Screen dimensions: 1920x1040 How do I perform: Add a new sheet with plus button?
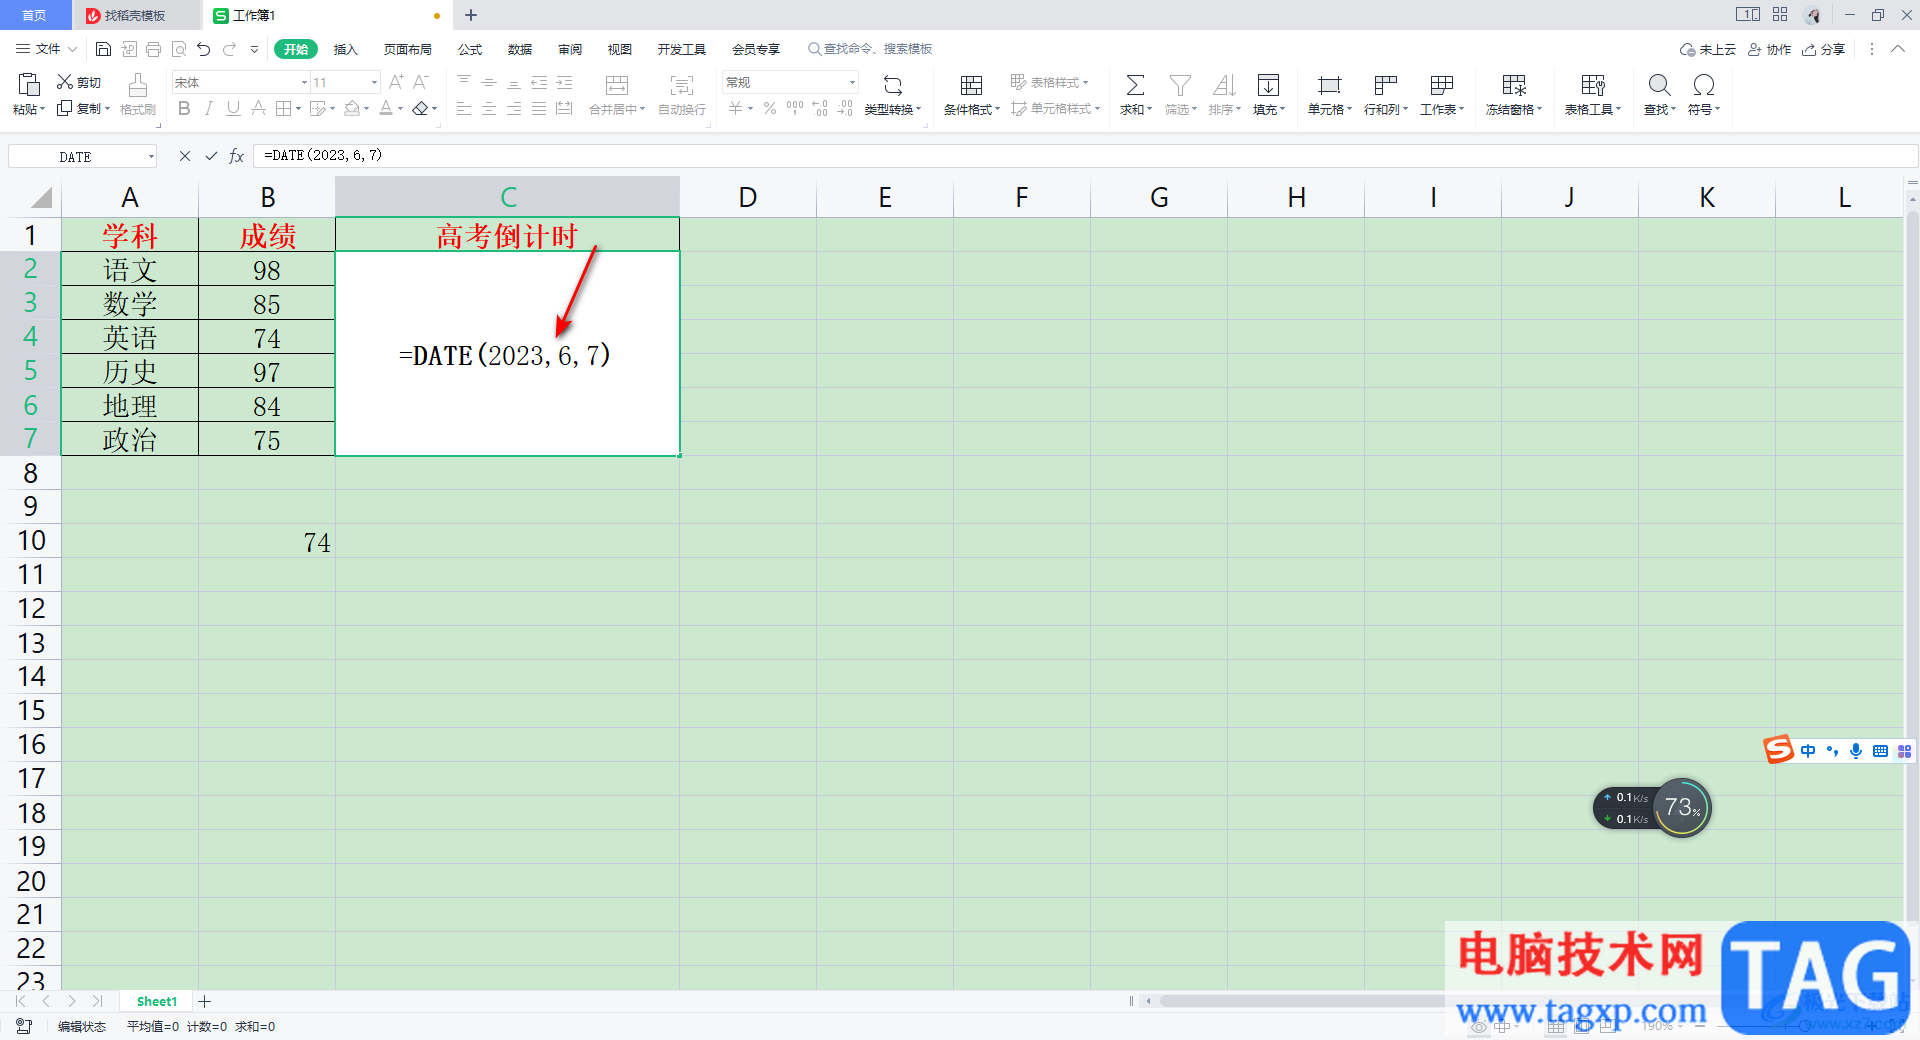(x=205, y=1001)
